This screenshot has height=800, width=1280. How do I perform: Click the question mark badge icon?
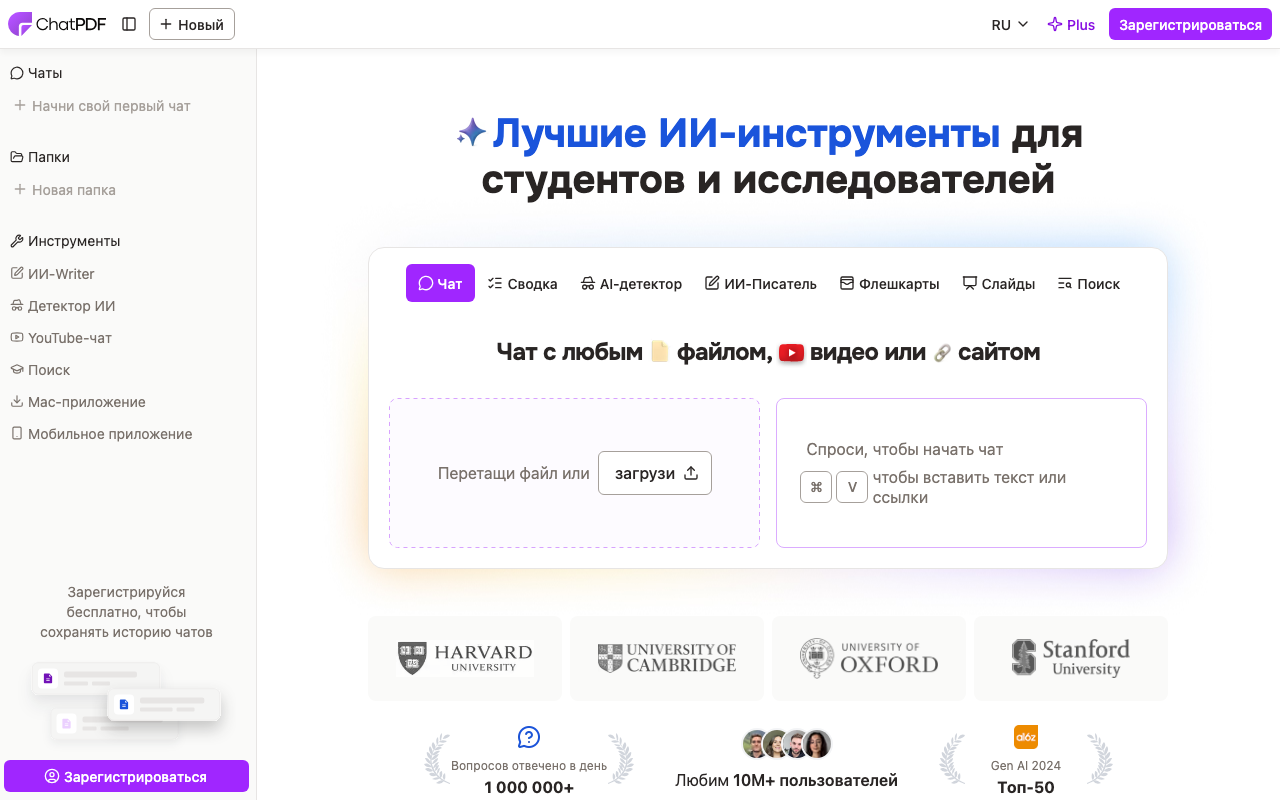click(529, 737)
